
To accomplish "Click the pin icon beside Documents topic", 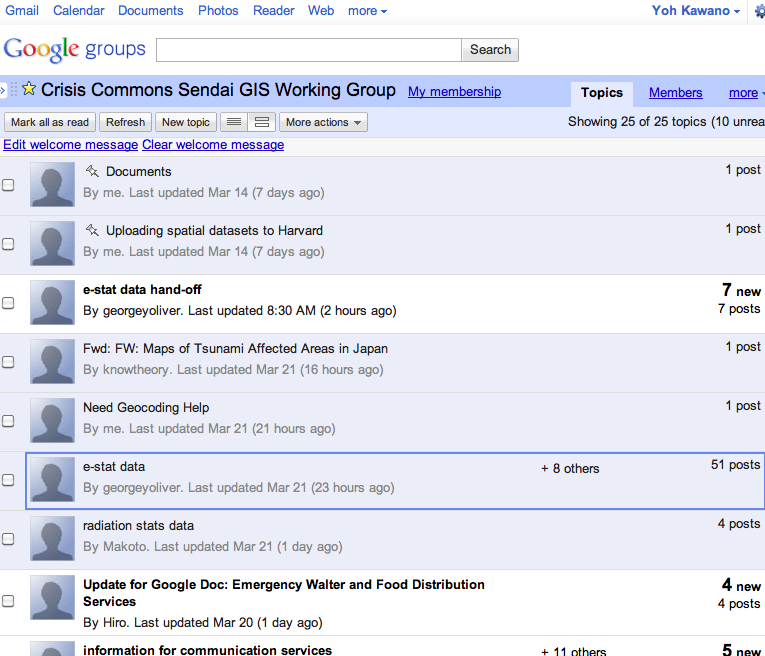I will [92, 171].
